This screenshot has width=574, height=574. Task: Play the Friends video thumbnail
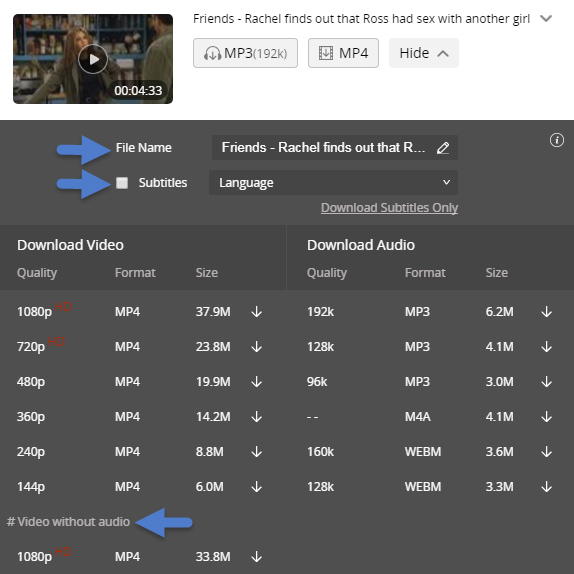[93, 59]
